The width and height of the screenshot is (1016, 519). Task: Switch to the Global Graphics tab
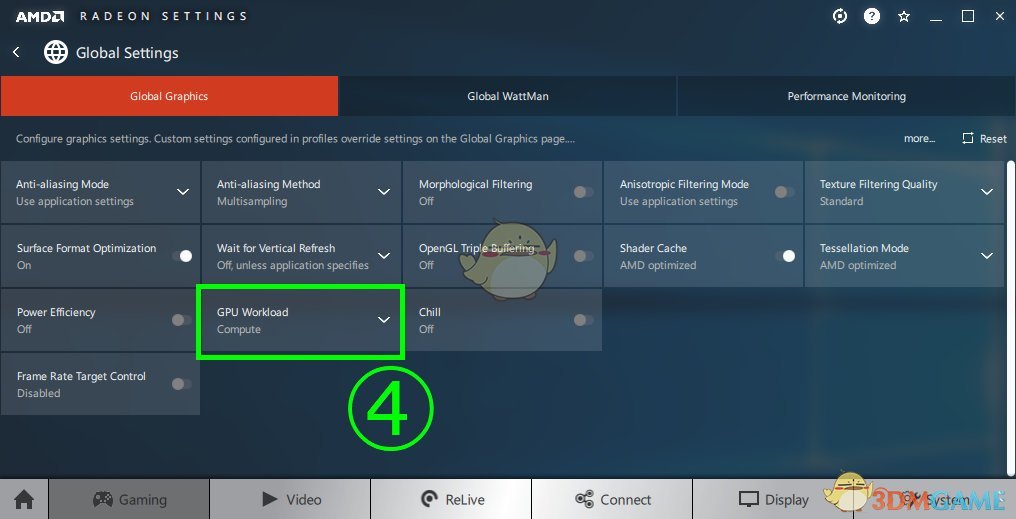pyautogui.click(x=169, y=96)
